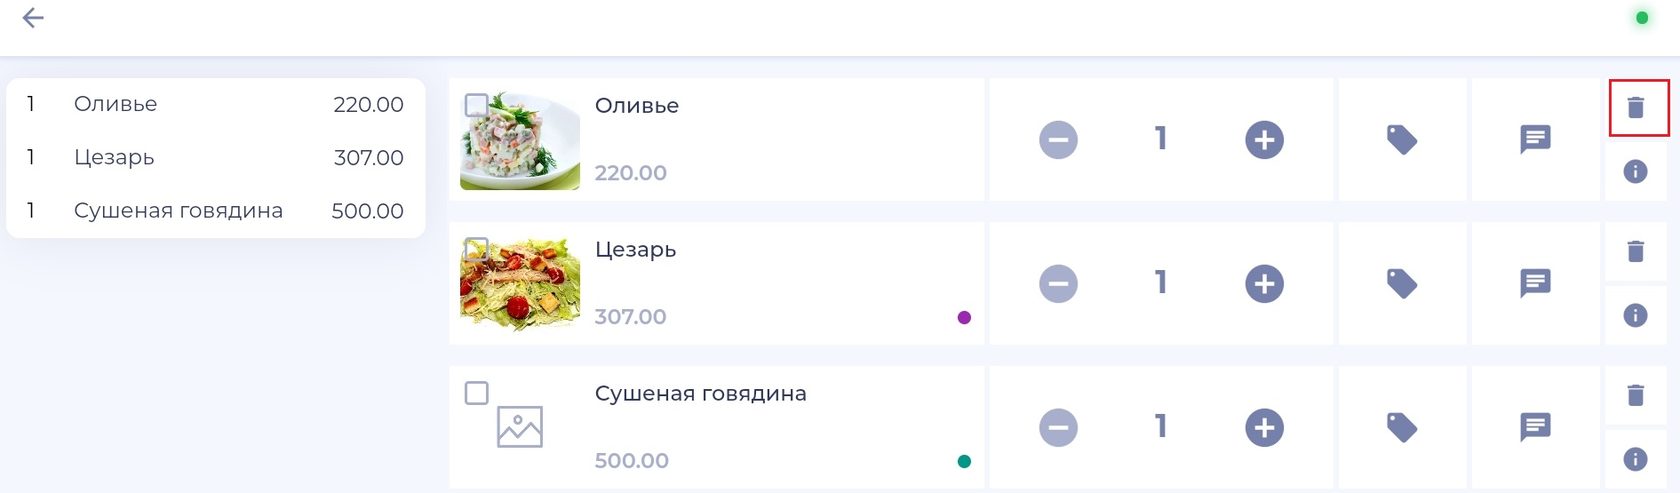This screenshot has width=1680, height=493.
Task: Open the discount tag for Оливье
Action: 1401,140
